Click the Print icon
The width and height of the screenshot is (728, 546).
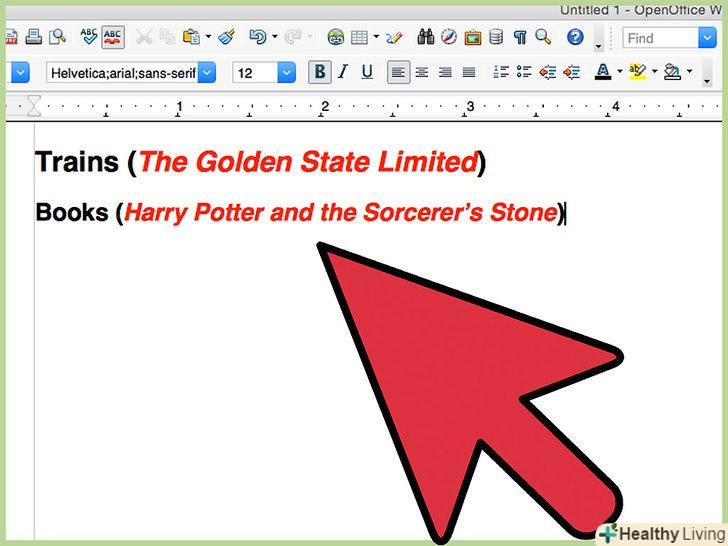click(x=33, y=36)
